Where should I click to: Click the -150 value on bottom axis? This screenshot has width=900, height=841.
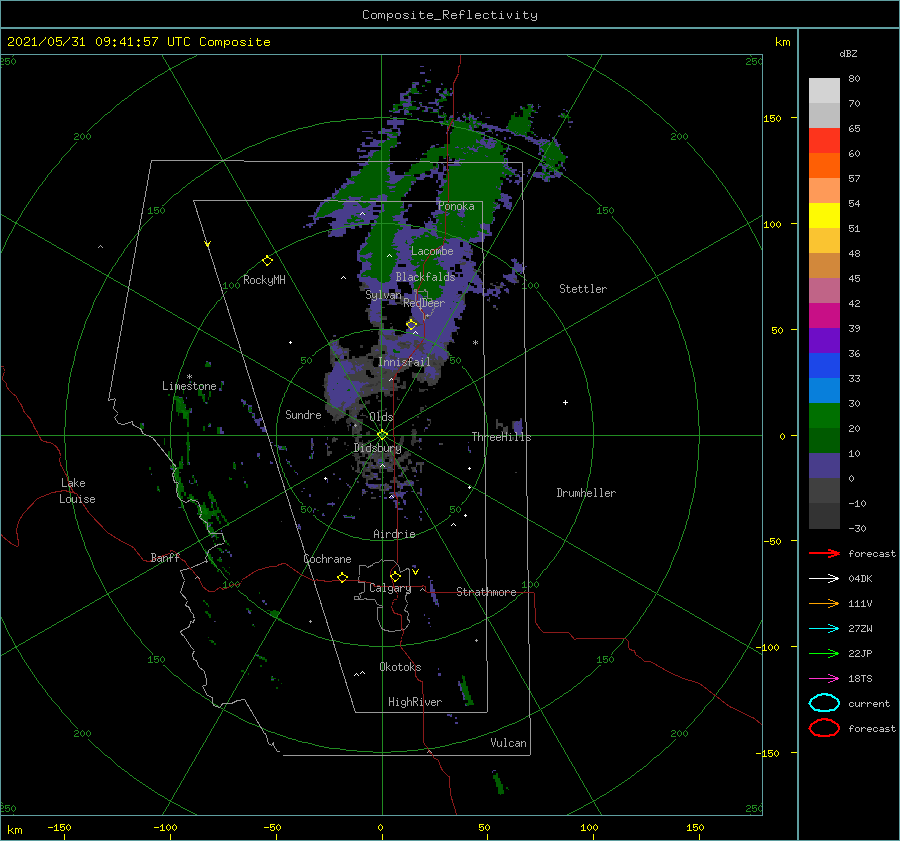point(59,827)
